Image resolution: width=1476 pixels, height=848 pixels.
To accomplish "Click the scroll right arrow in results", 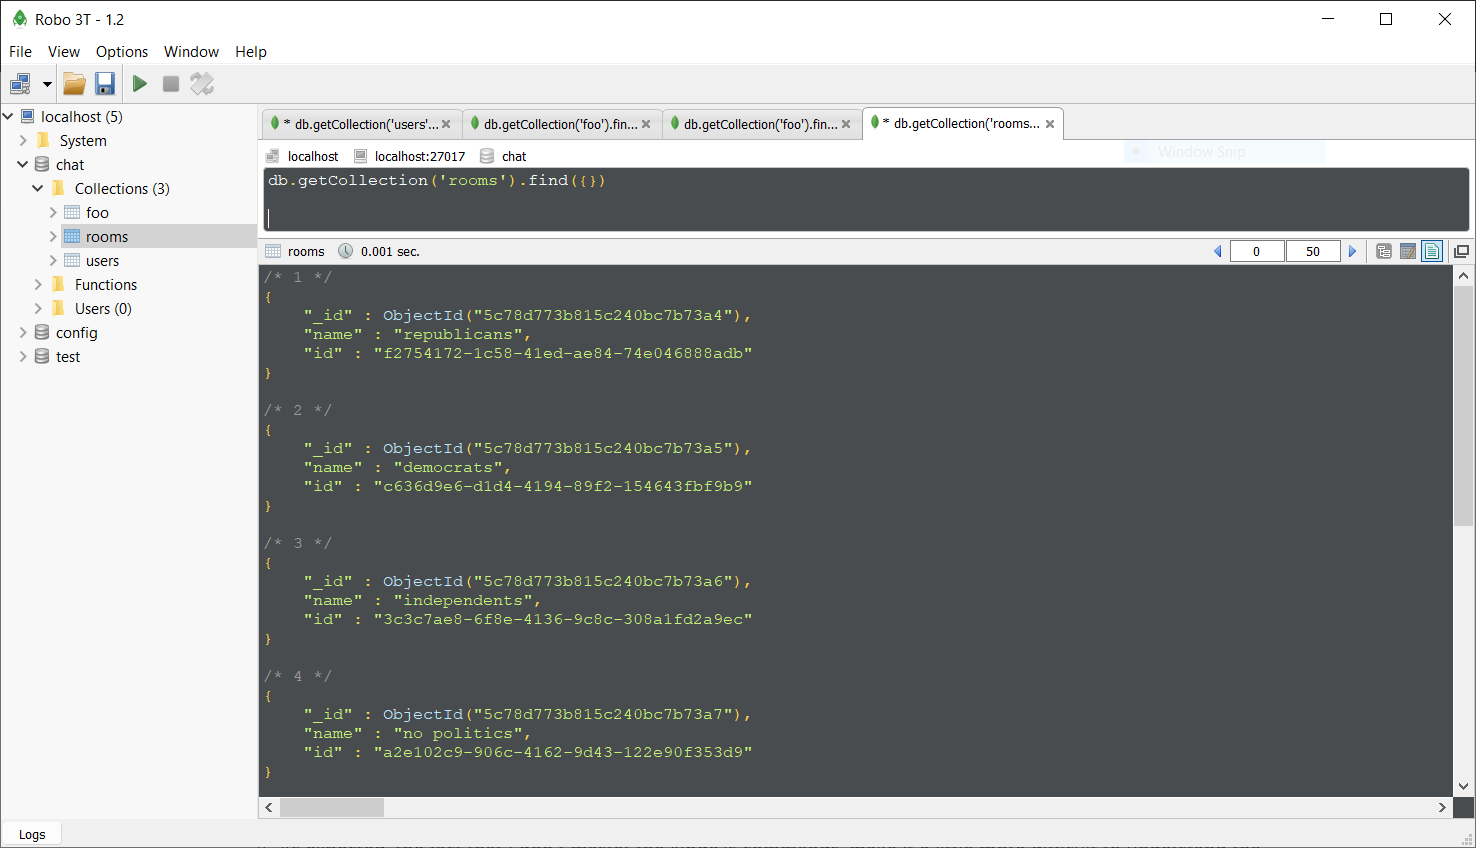I will pos(1442,807).
